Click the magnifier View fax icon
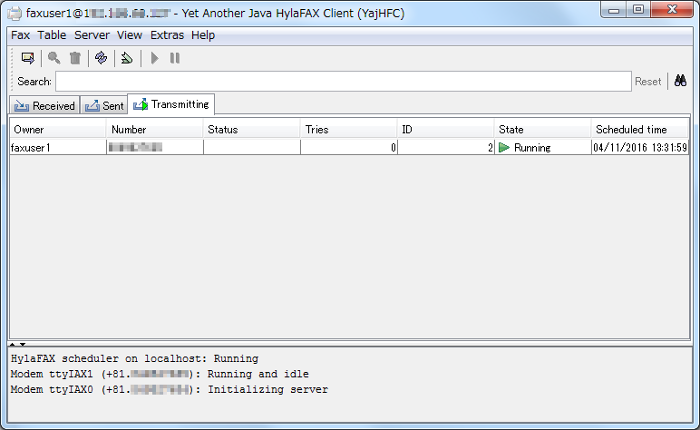700x430 pixels. (x=54, y=58)
